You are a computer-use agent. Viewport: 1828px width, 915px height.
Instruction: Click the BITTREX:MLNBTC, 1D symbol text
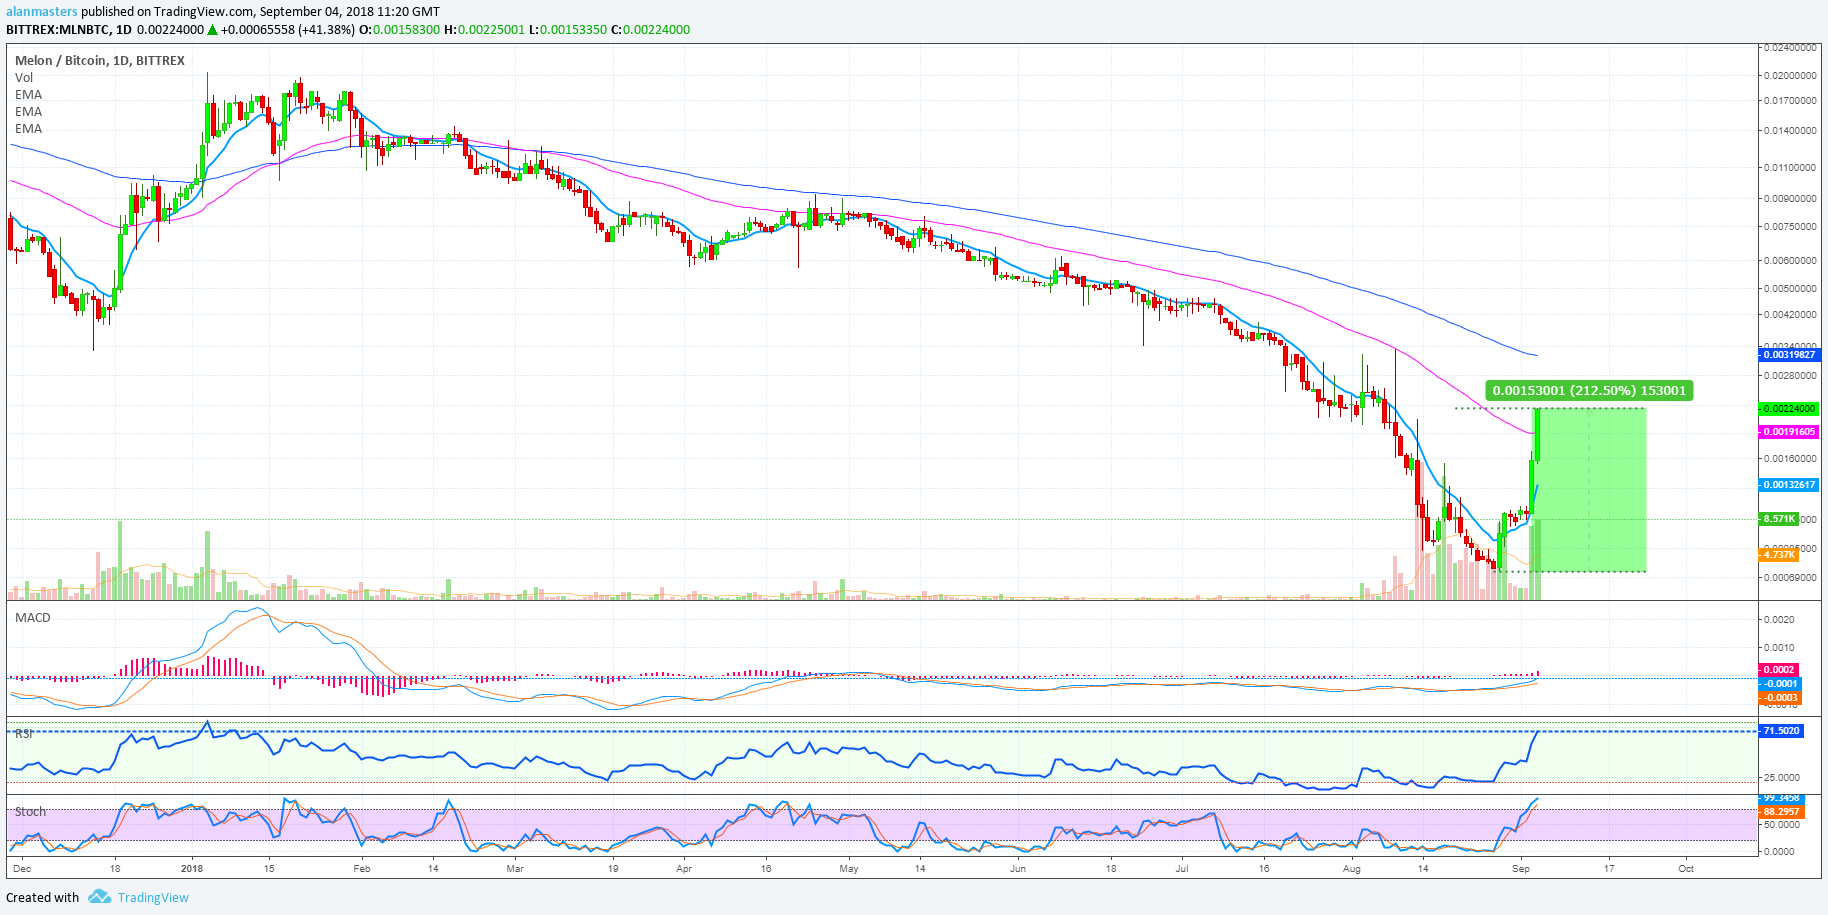pos(69,30)
